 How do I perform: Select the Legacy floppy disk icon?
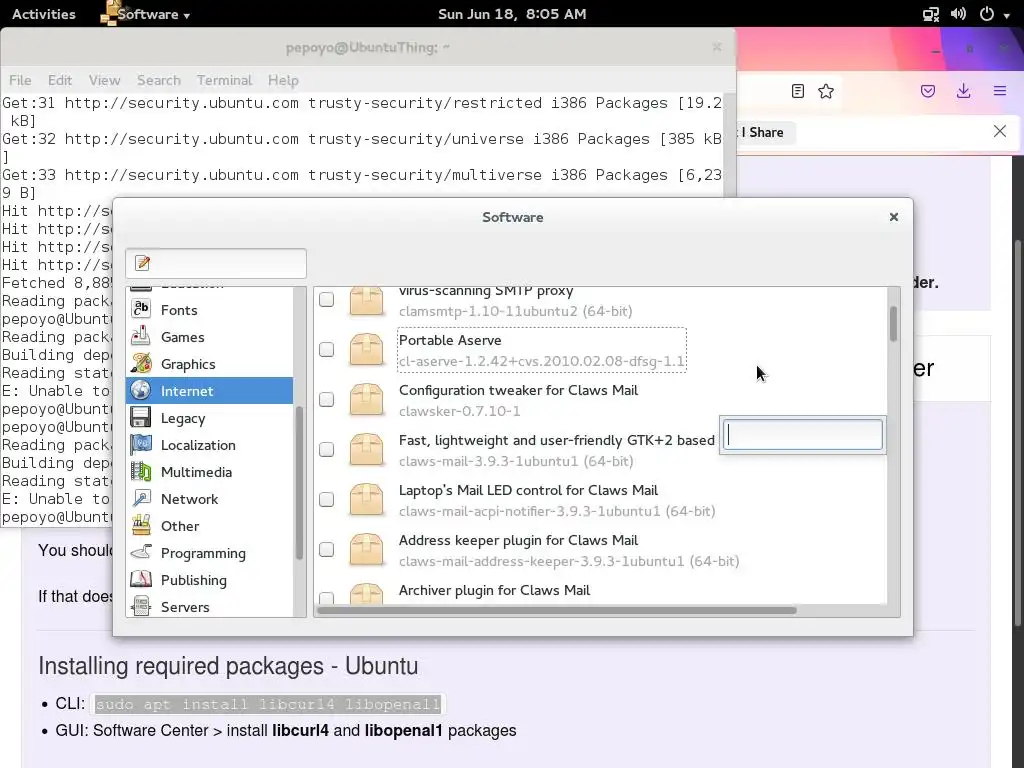(x=141, y=417)
